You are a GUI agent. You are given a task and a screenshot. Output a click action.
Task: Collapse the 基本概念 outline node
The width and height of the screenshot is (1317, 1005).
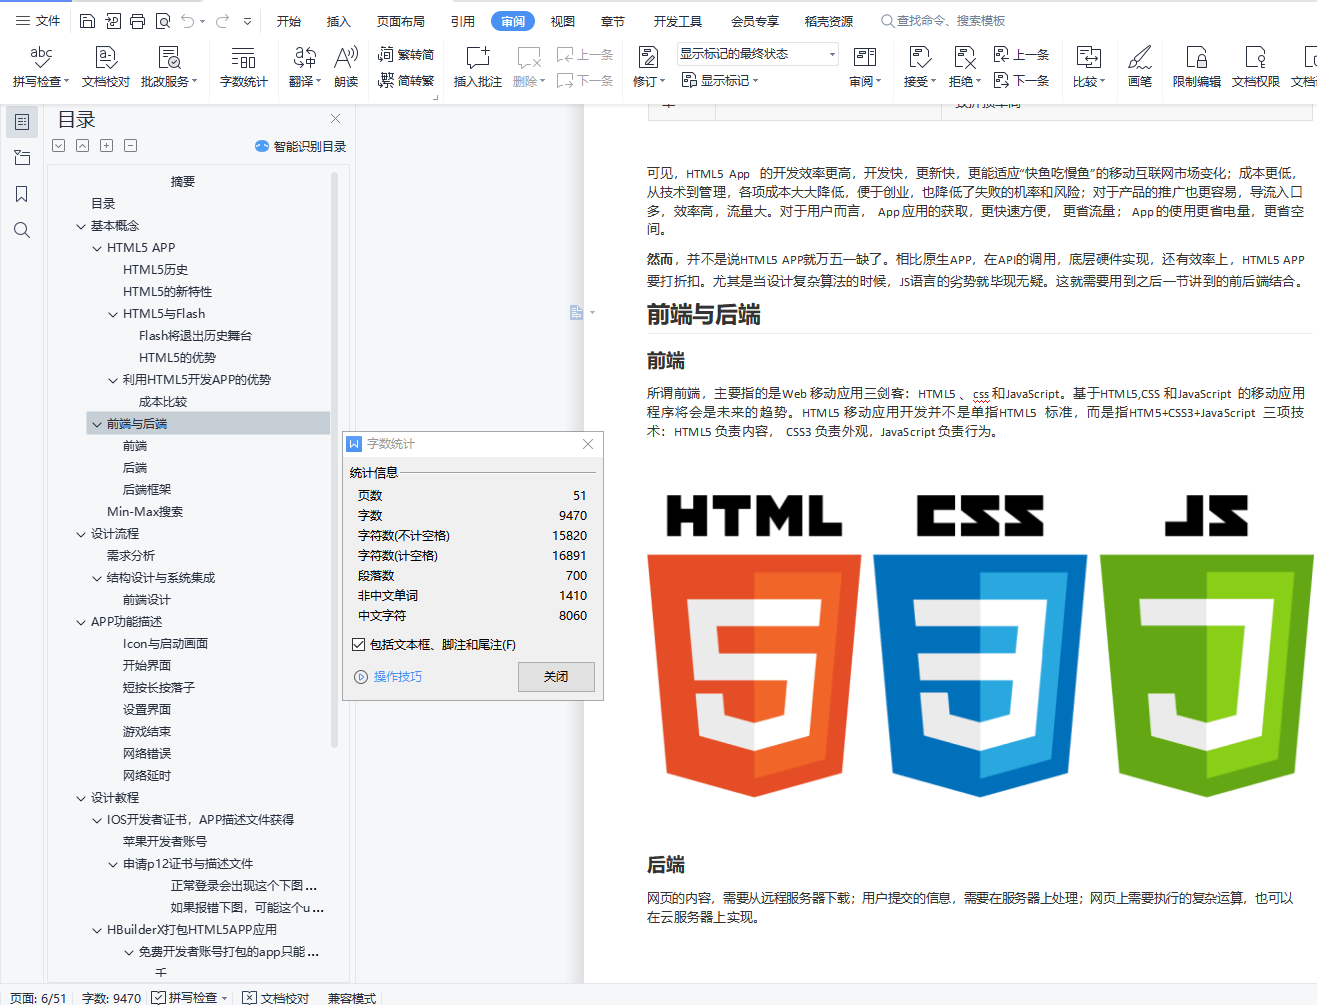[81, 226]
